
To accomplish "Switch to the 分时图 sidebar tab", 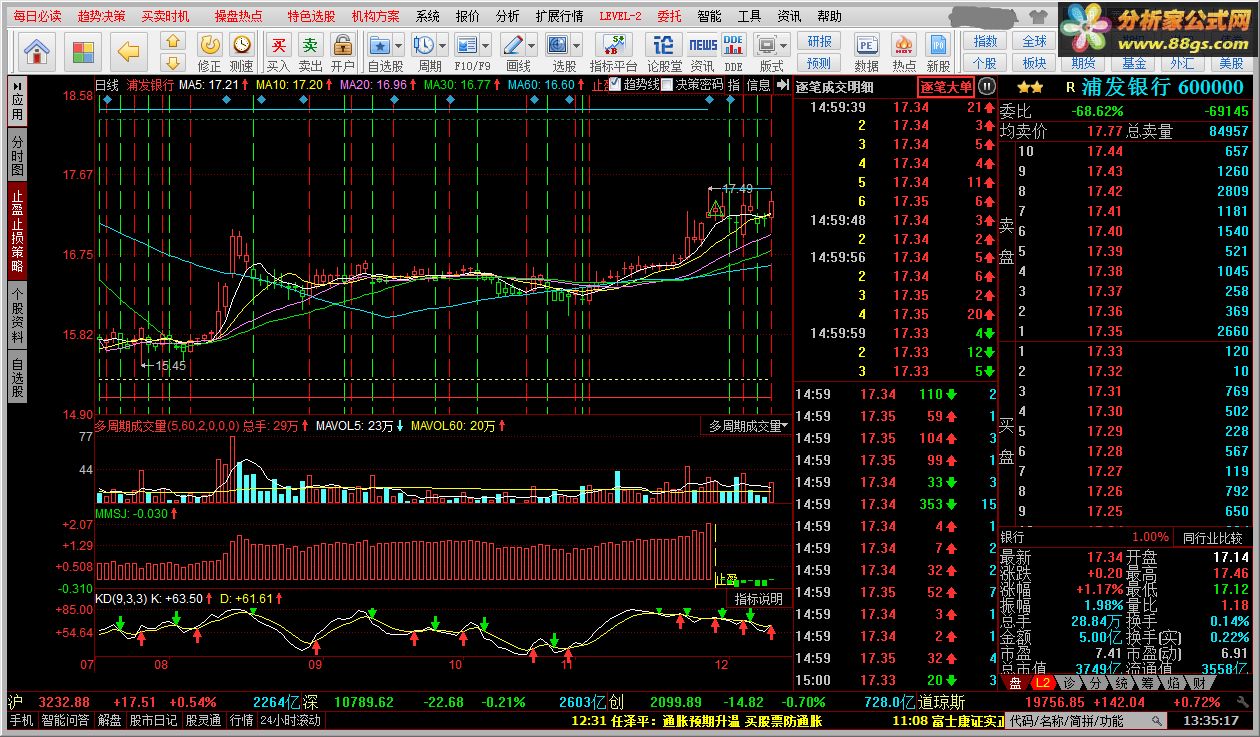I will point(17,155).
